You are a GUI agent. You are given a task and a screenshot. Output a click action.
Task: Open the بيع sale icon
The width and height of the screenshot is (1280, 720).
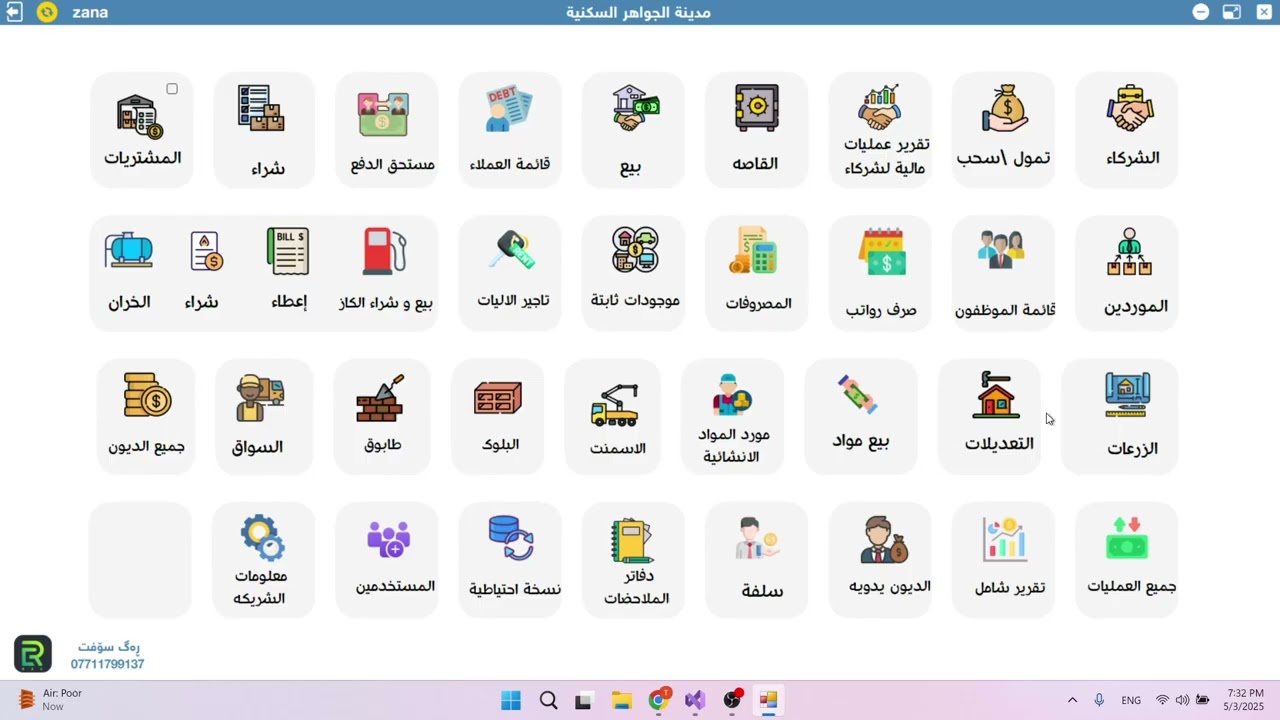(634, 108)
